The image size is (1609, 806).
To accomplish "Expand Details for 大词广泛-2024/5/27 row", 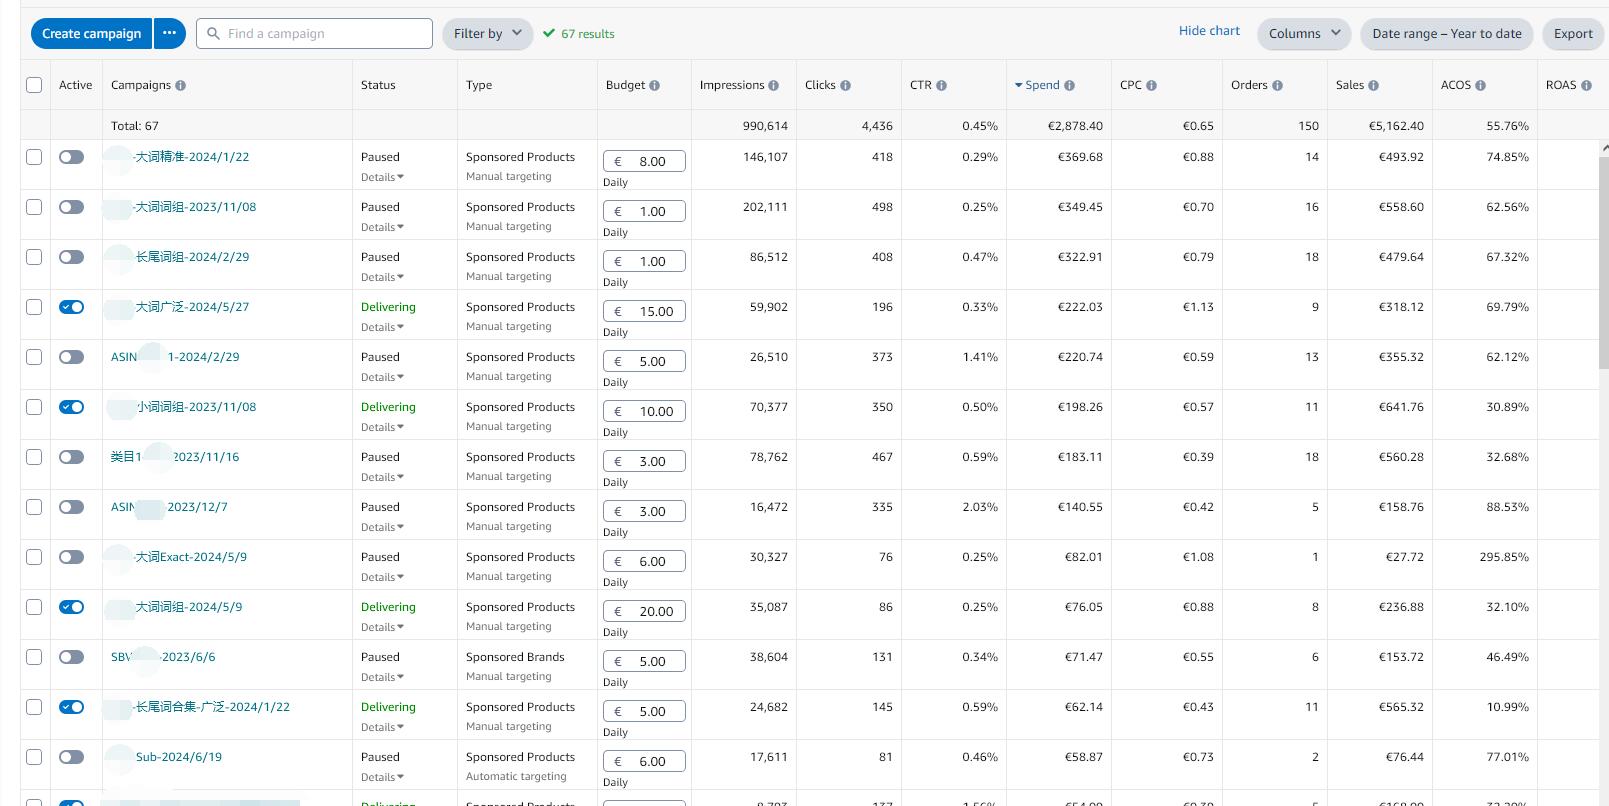I will [x=382, y=327].
